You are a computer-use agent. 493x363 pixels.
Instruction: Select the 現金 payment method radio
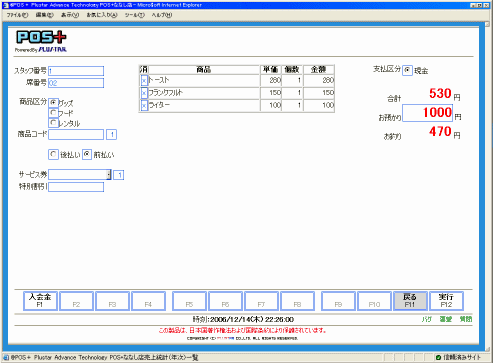[407, 70]
